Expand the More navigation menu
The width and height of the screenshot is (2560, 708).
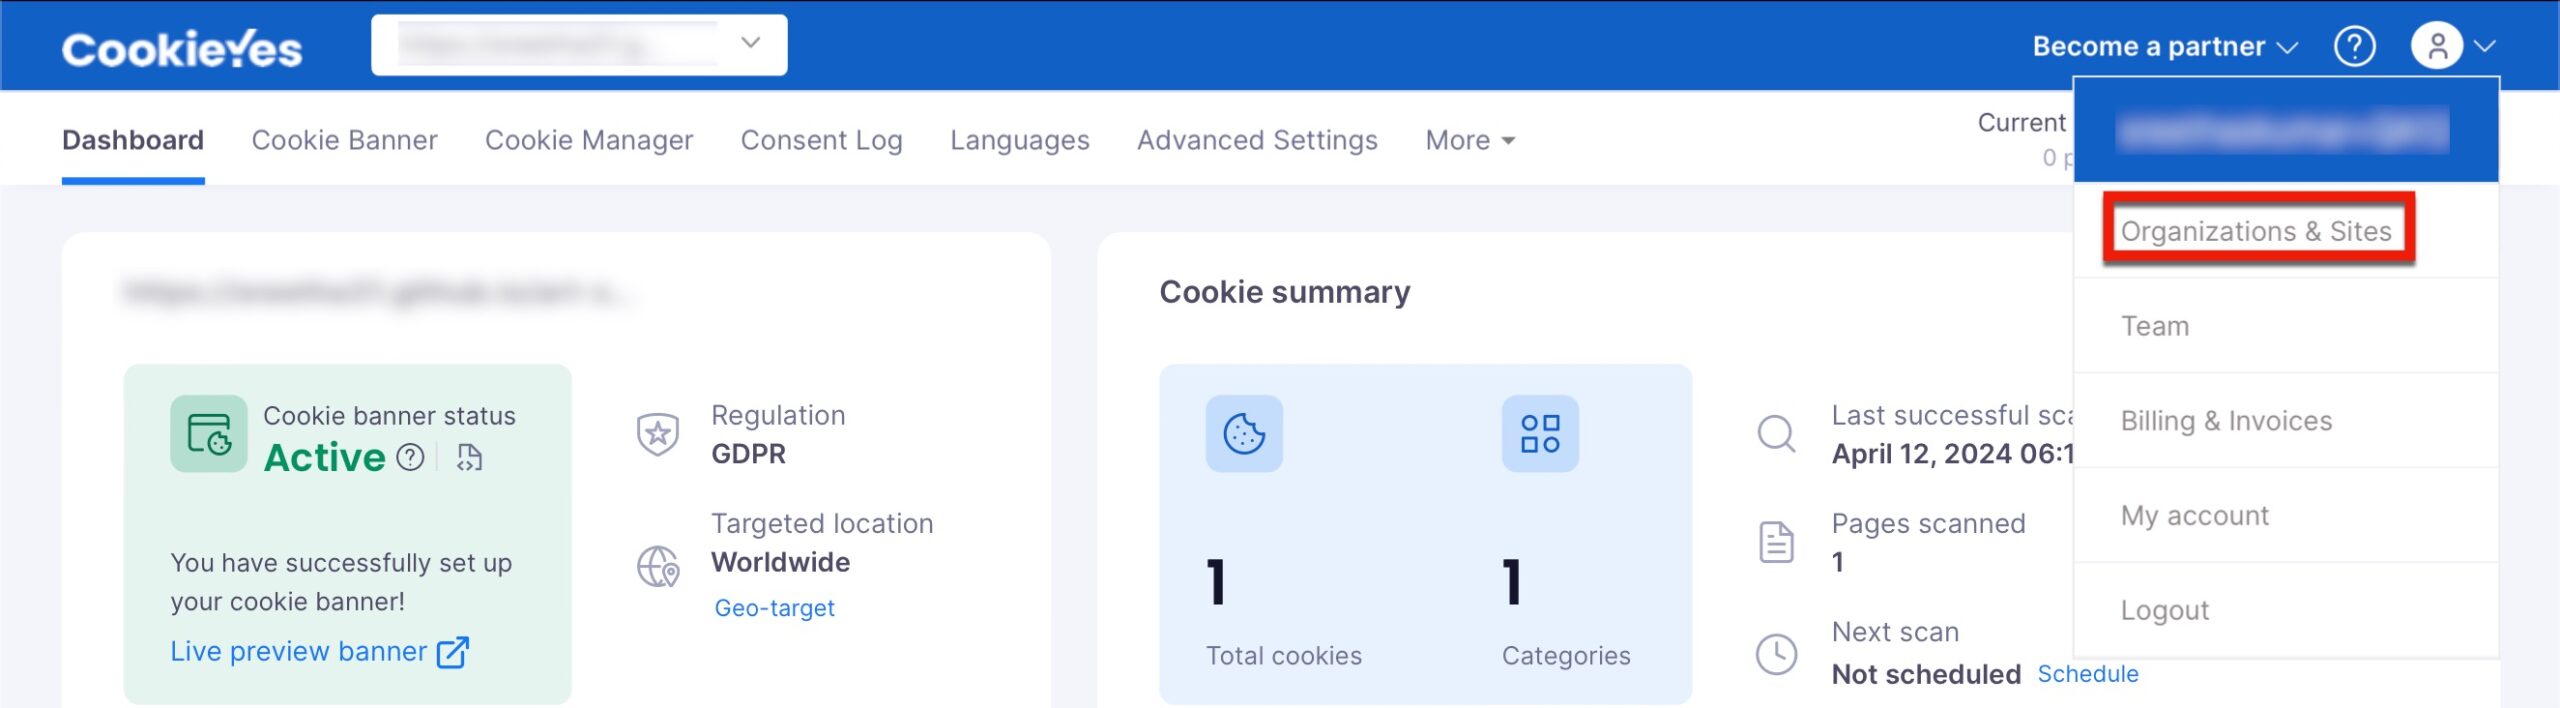pyautogui.click(x=1468, y=140)
